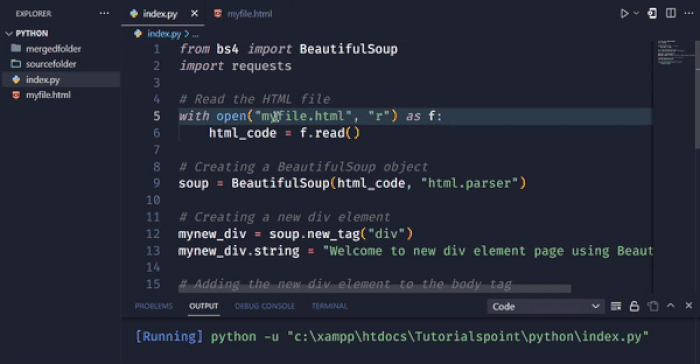
Task: Click the open changes icon in editor toolbar
Action: [x=652, y=13]
